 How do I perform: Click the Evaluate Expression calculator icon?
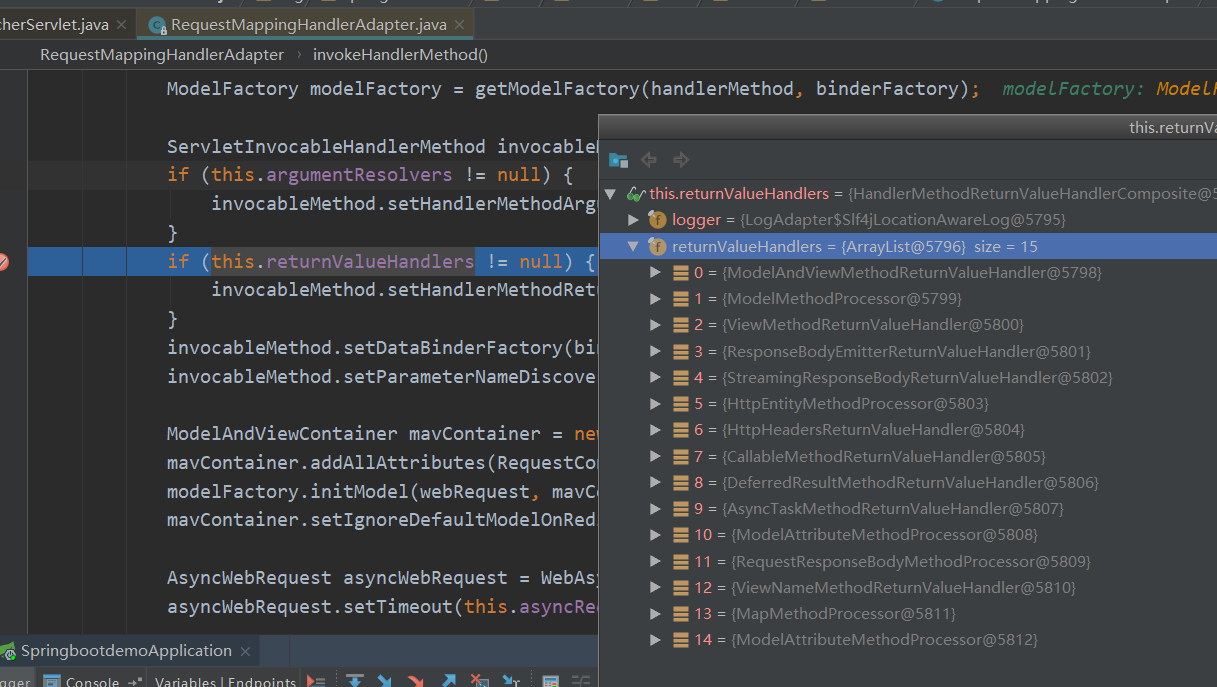pyautogui.click(x=550, y=681)
